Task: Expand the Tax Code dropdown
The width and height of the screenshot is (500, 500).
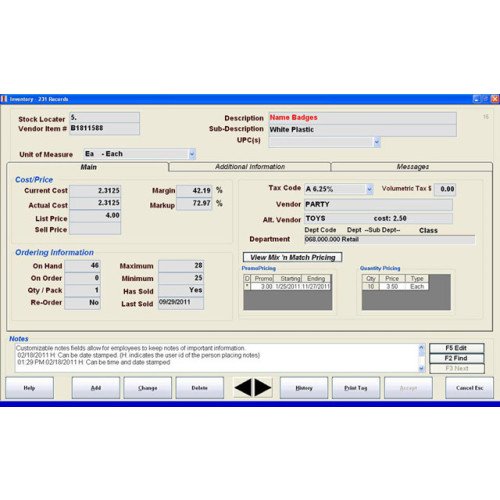Action: tap(369, 189)
